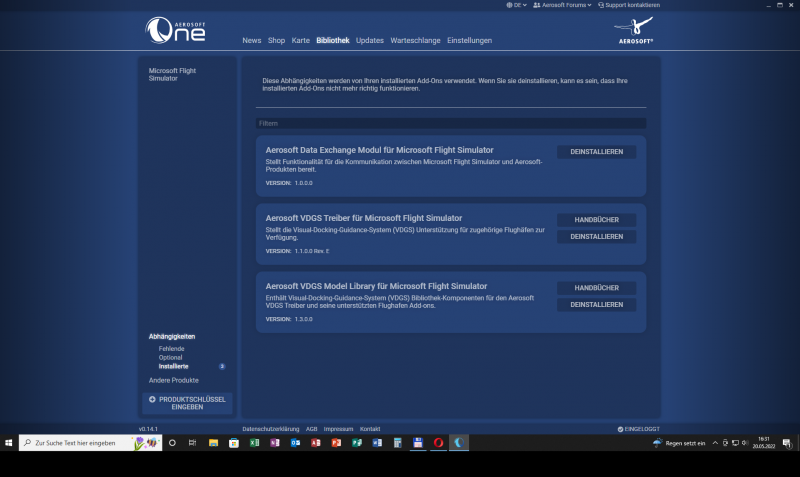Viewport: 800px width, 477px height.
Task: Open the volume tray icon
Action: click(x=745, y=443)
